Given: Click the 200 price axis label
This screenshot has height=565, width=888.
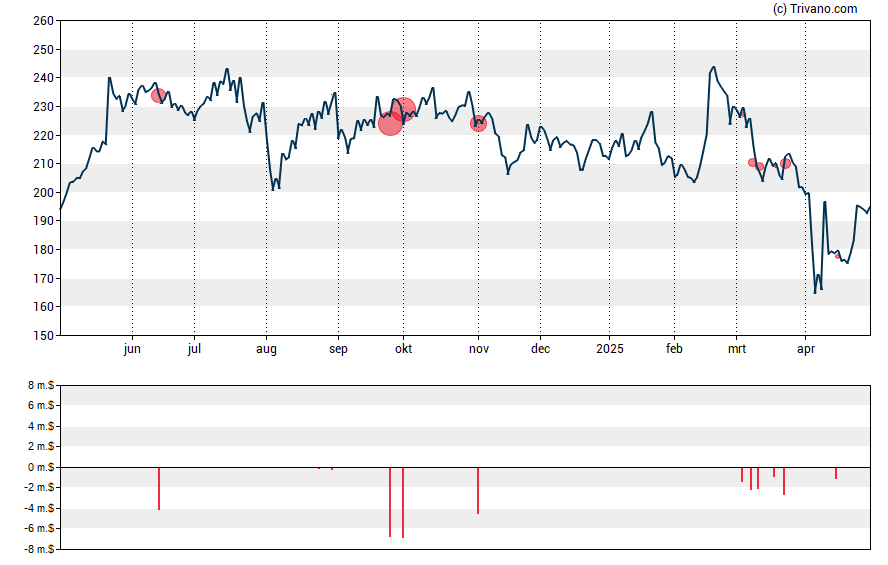Looking at the screenshot, I should click(44, 192).
